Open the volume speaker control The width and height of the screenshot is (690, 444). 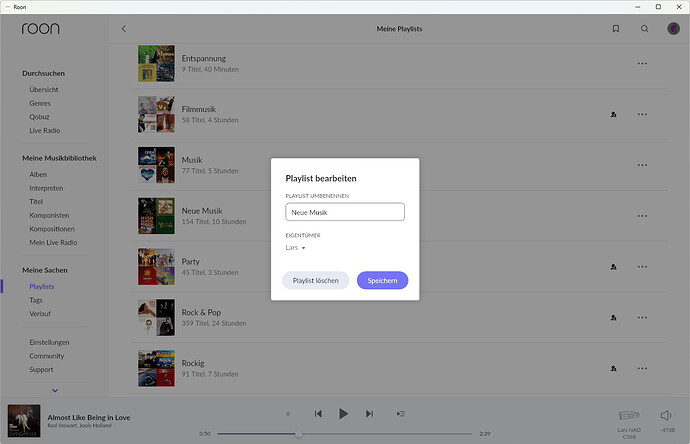coord(666,415)
